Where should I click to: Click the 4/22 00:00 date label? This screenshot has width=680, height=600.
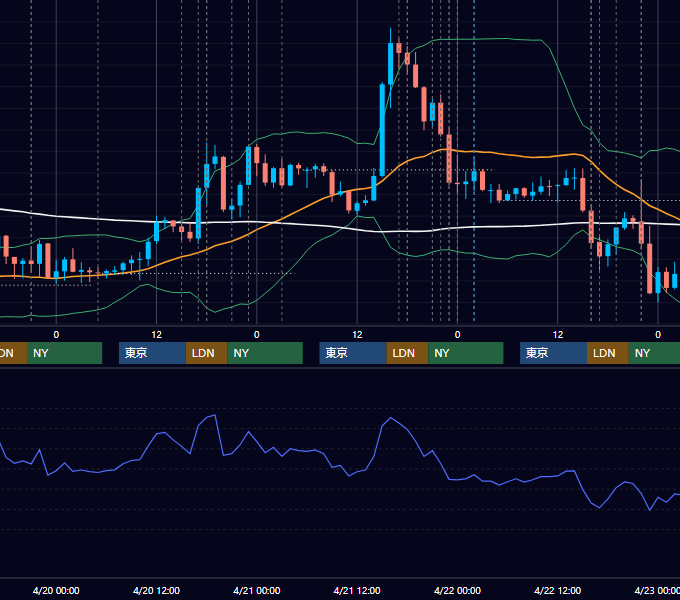[x=457, y=590]
